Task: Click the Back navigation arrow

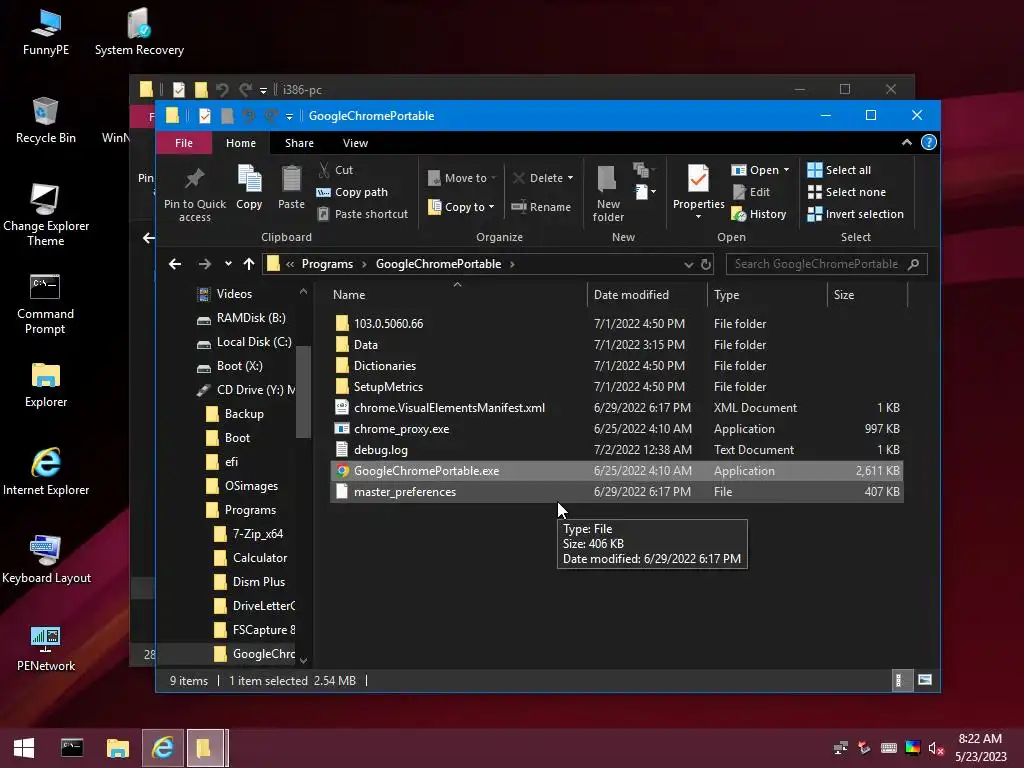Action: [x=175, y=264]
